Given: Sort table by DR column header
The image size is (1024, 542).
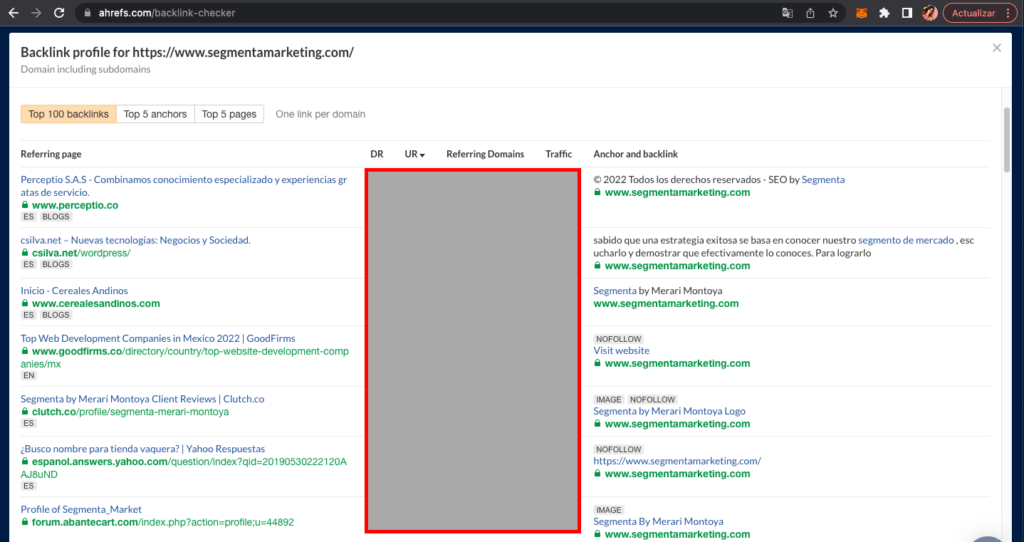Looking at the screenshot, I should click(377, 154).
